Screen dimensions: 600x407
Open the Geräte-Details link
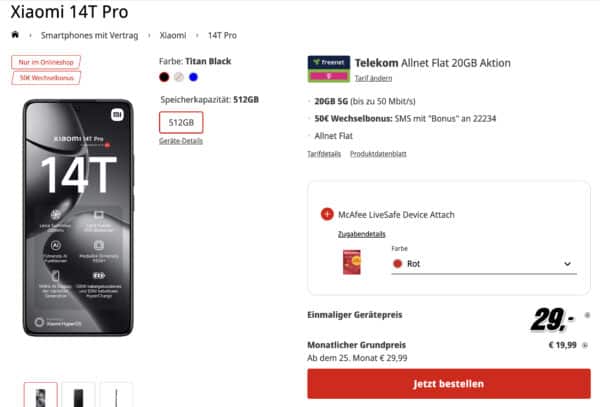click(x=181, y=141)
